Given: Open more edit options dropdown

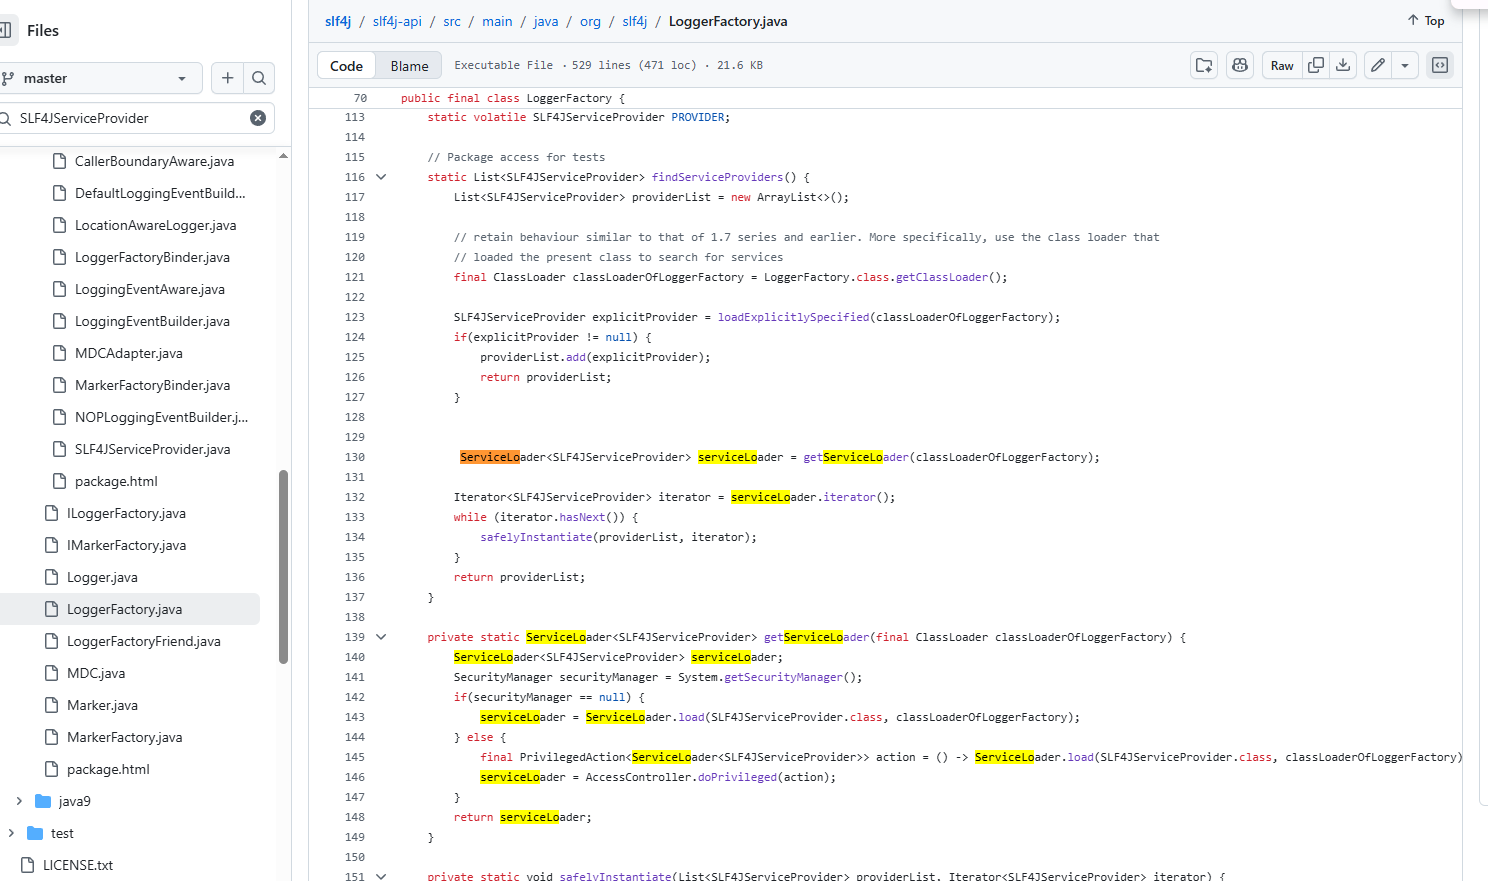Looking at the screenshot, I should (x=1405, y=65).
